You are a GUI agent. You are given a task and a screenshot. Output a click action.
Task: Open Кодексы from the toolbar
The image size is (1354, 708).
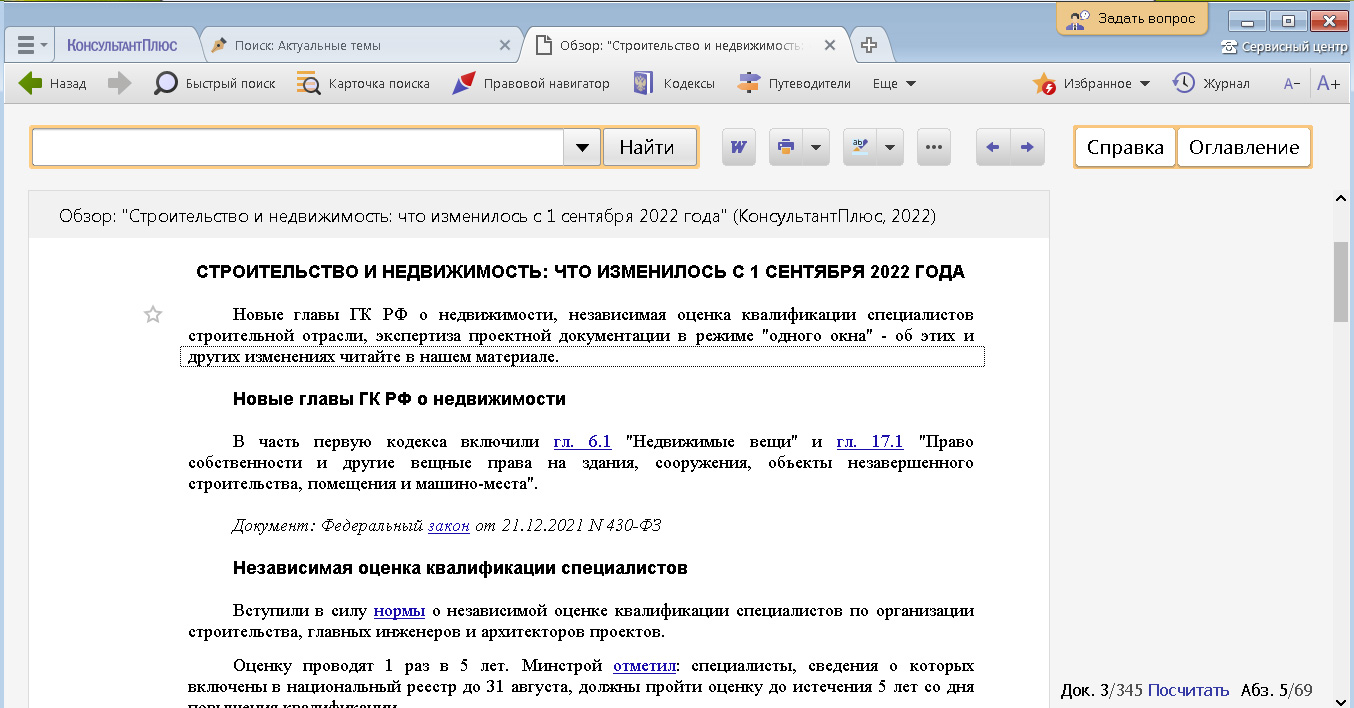(642, 84)
